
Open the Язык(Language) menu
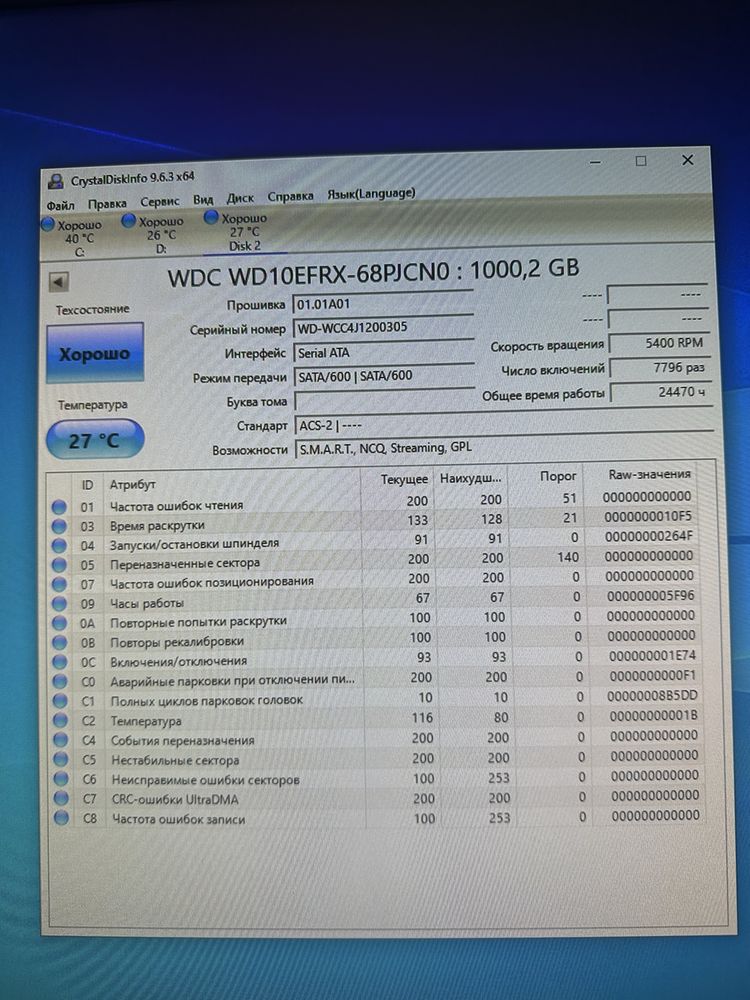[371, 193]
